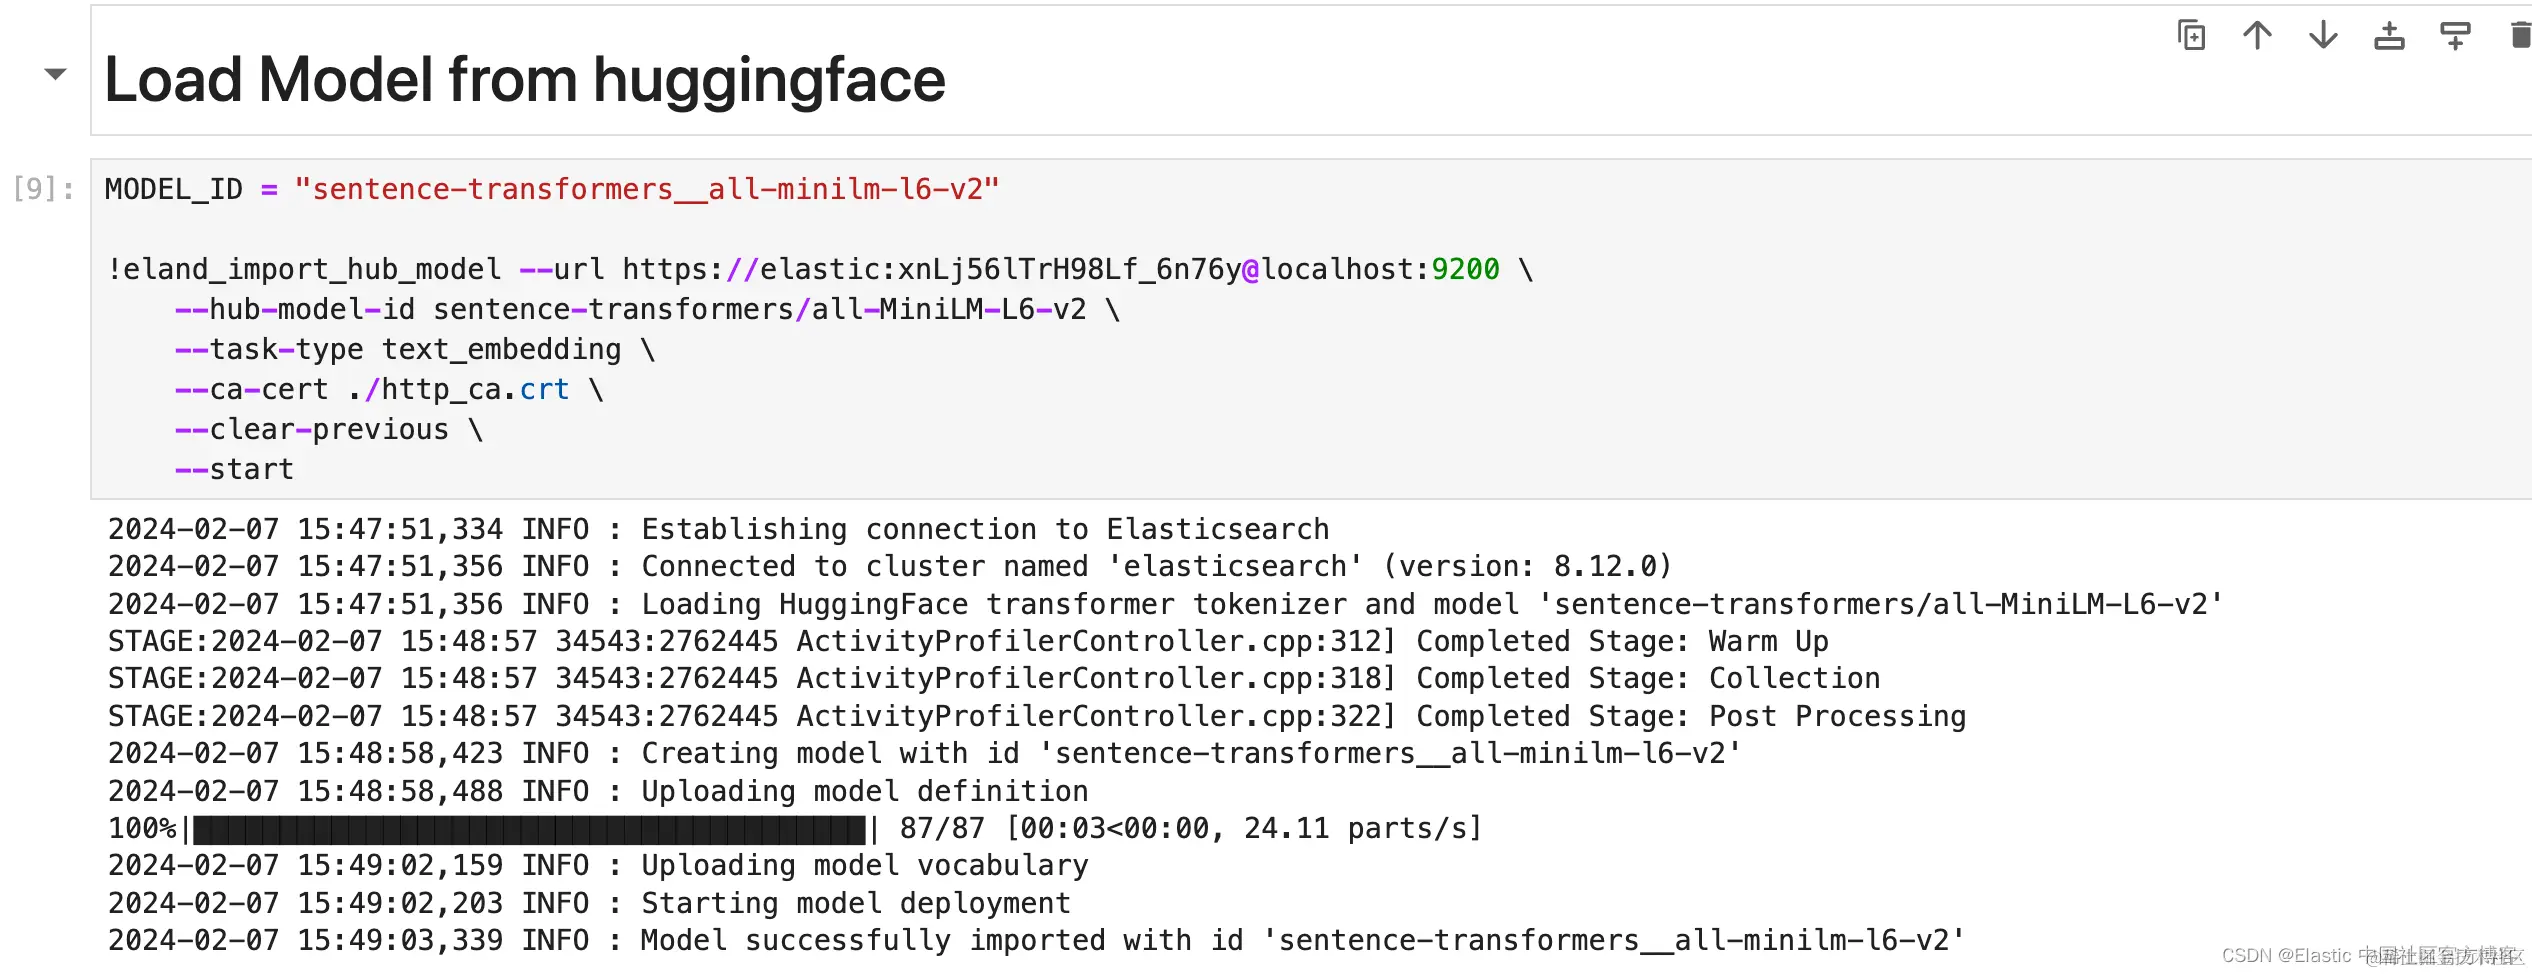
Task: Duplicate the heading cell with the copy icon
Action: [2191, 36]
